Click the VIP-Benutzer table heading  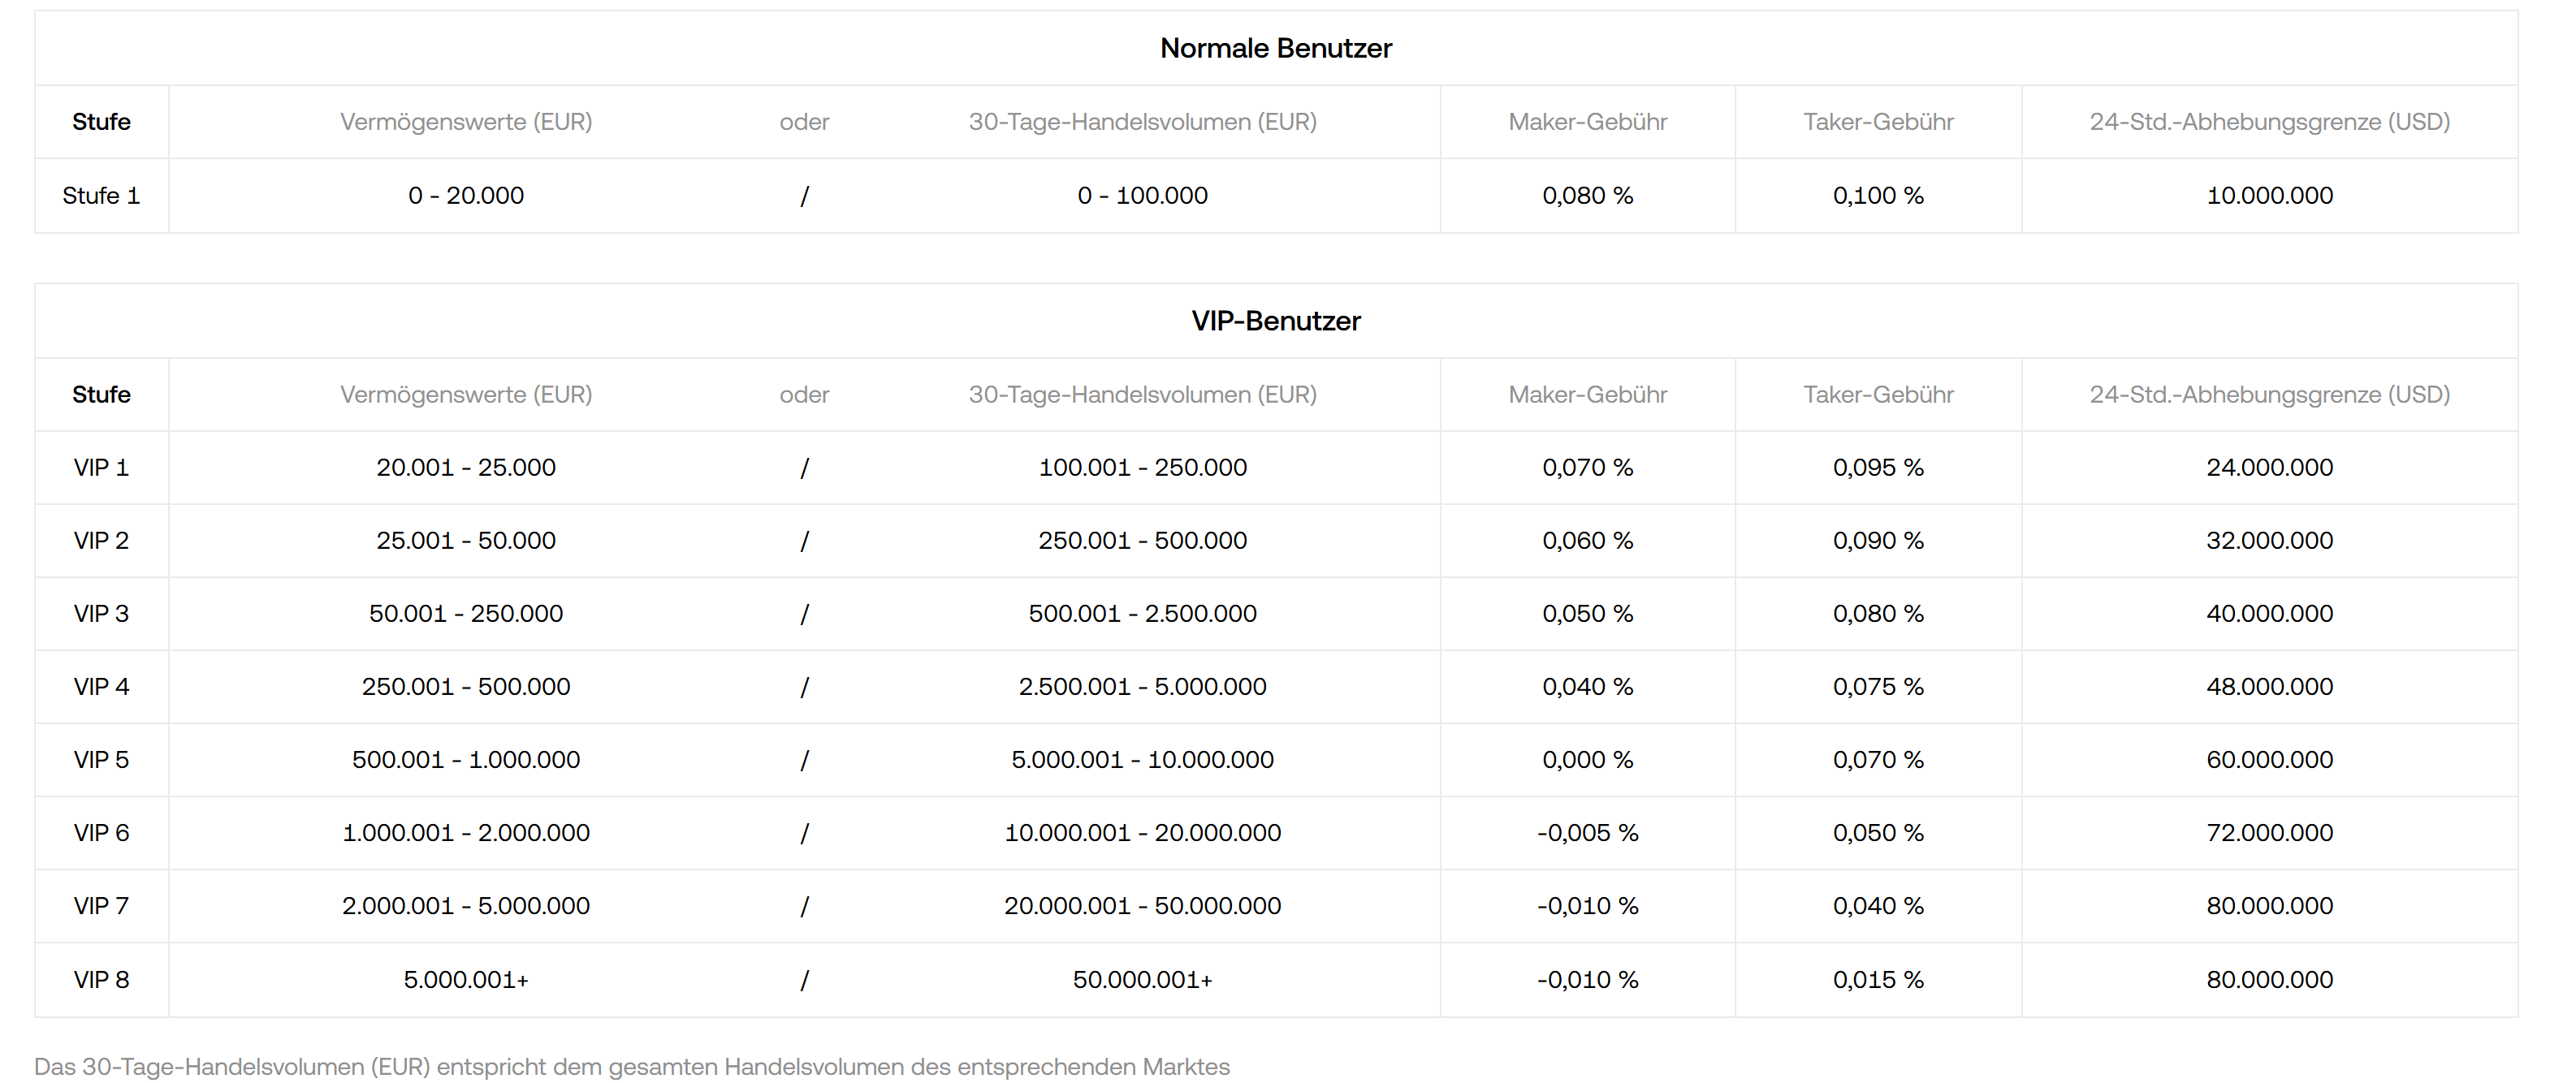[1275, 321]
